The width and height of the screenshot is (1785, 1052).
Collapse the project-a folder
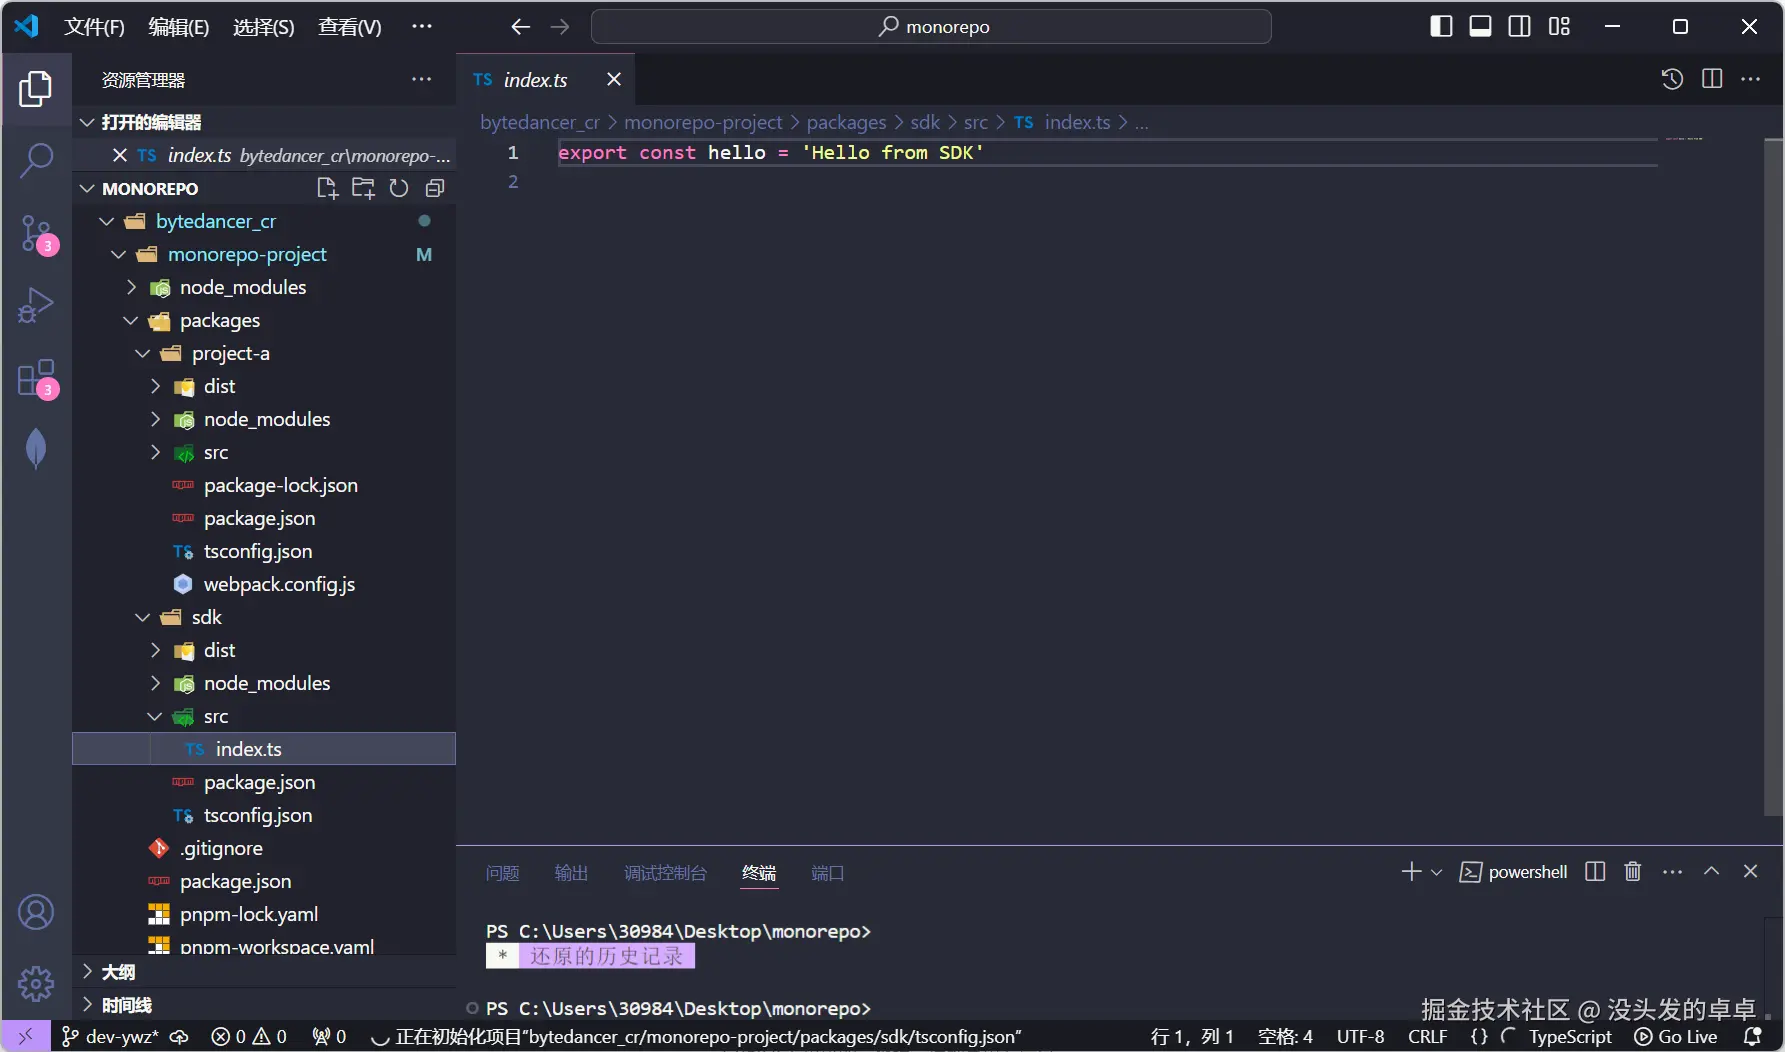click(x=143, y=353)
